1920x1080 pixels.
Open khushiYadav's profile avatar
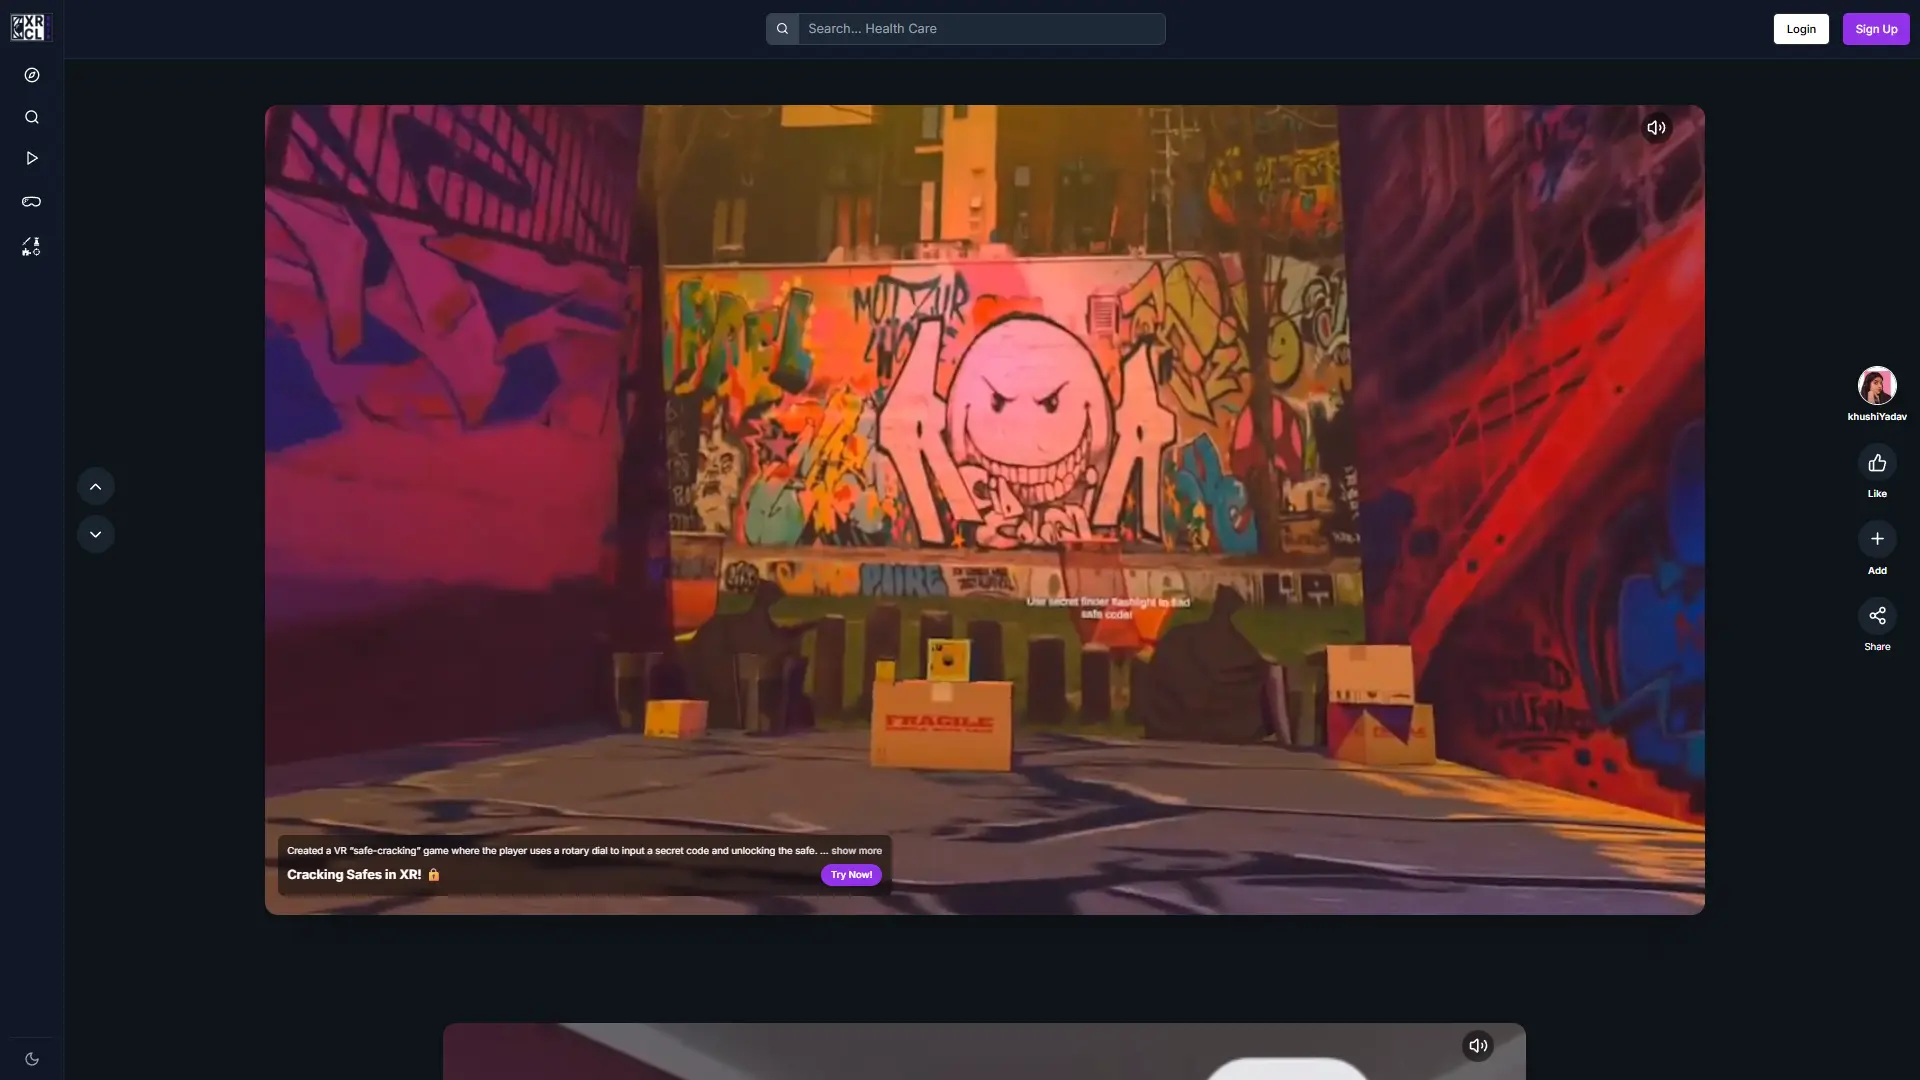point(1876,386)
